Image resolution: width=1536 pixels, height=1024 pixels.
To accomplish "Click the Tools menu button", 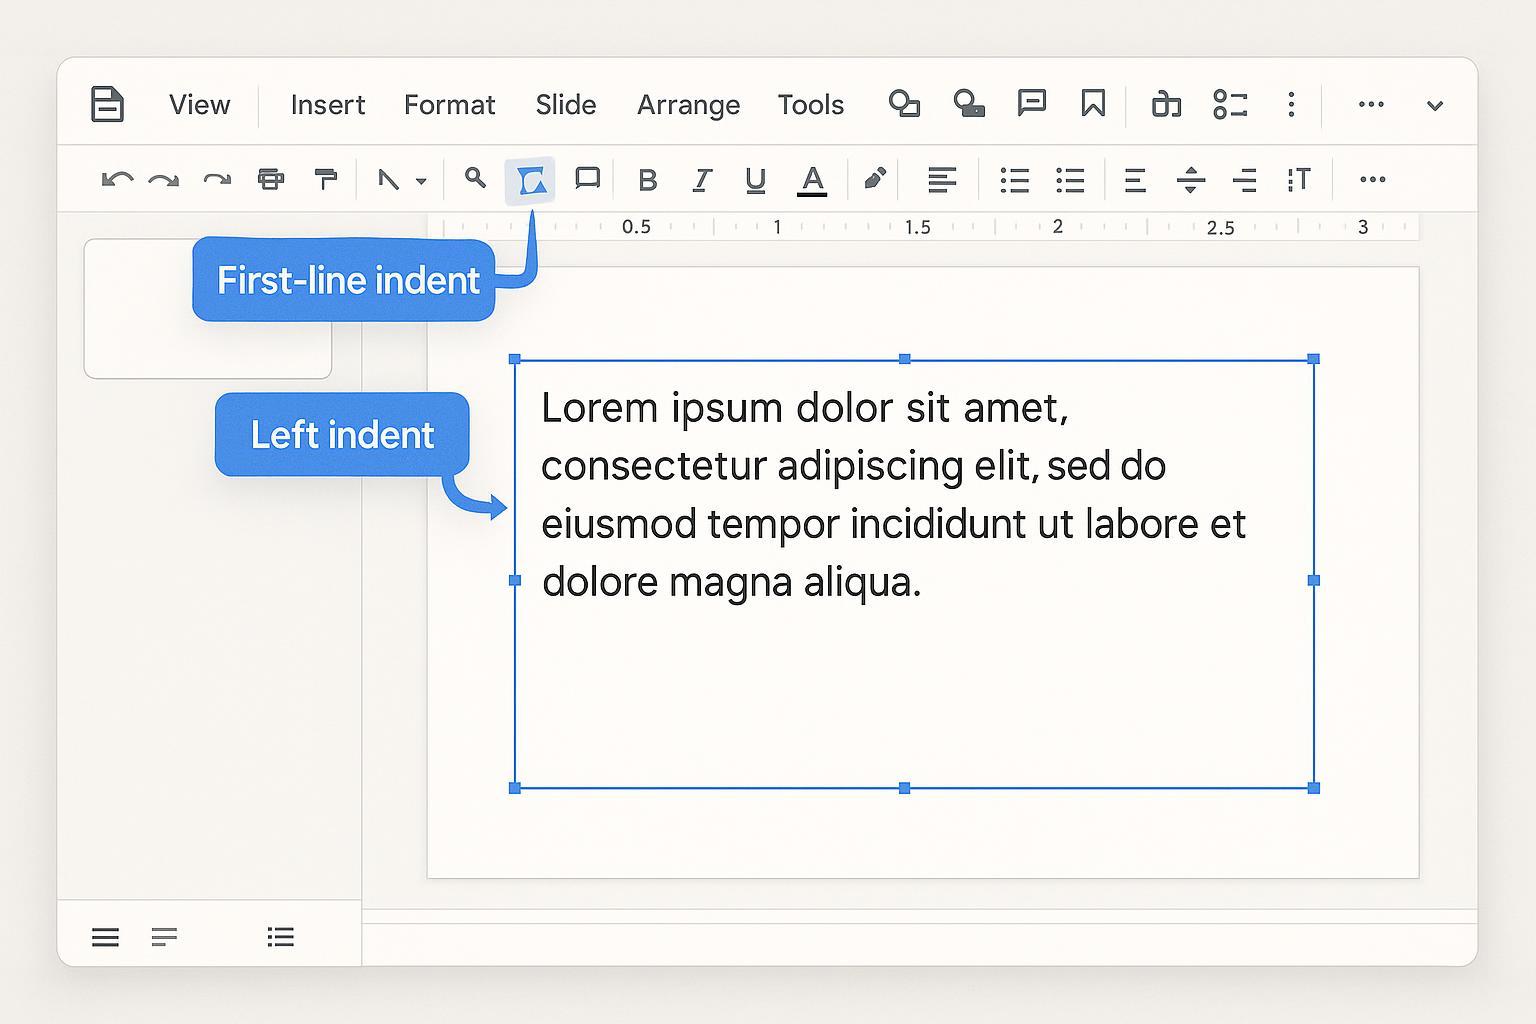I will tap(810, 105).
